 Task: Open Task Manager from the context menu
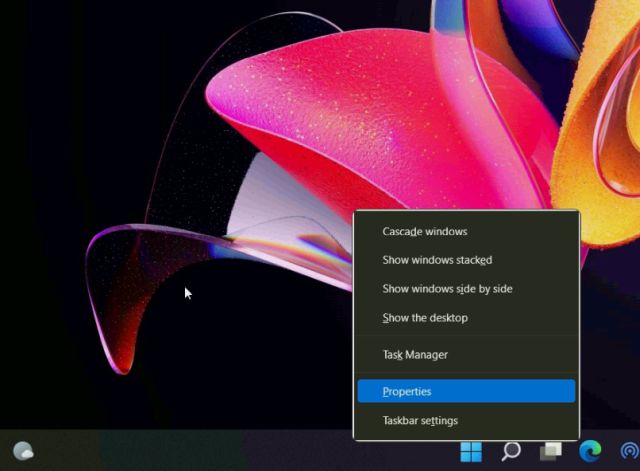pos(415,355)
